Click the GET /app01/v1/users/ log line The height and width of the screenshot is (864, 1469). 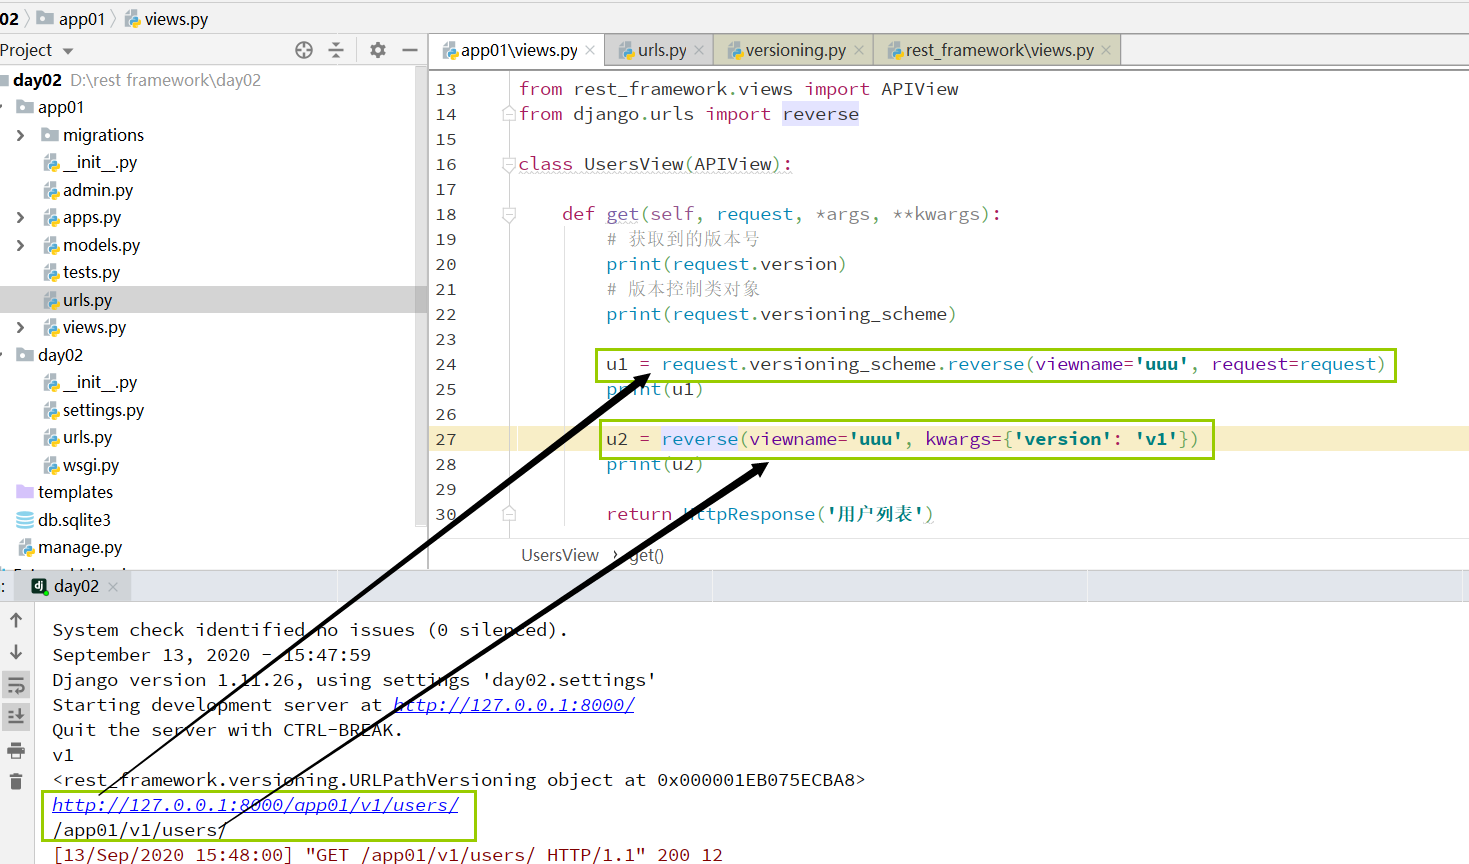[x=388, y=855]
